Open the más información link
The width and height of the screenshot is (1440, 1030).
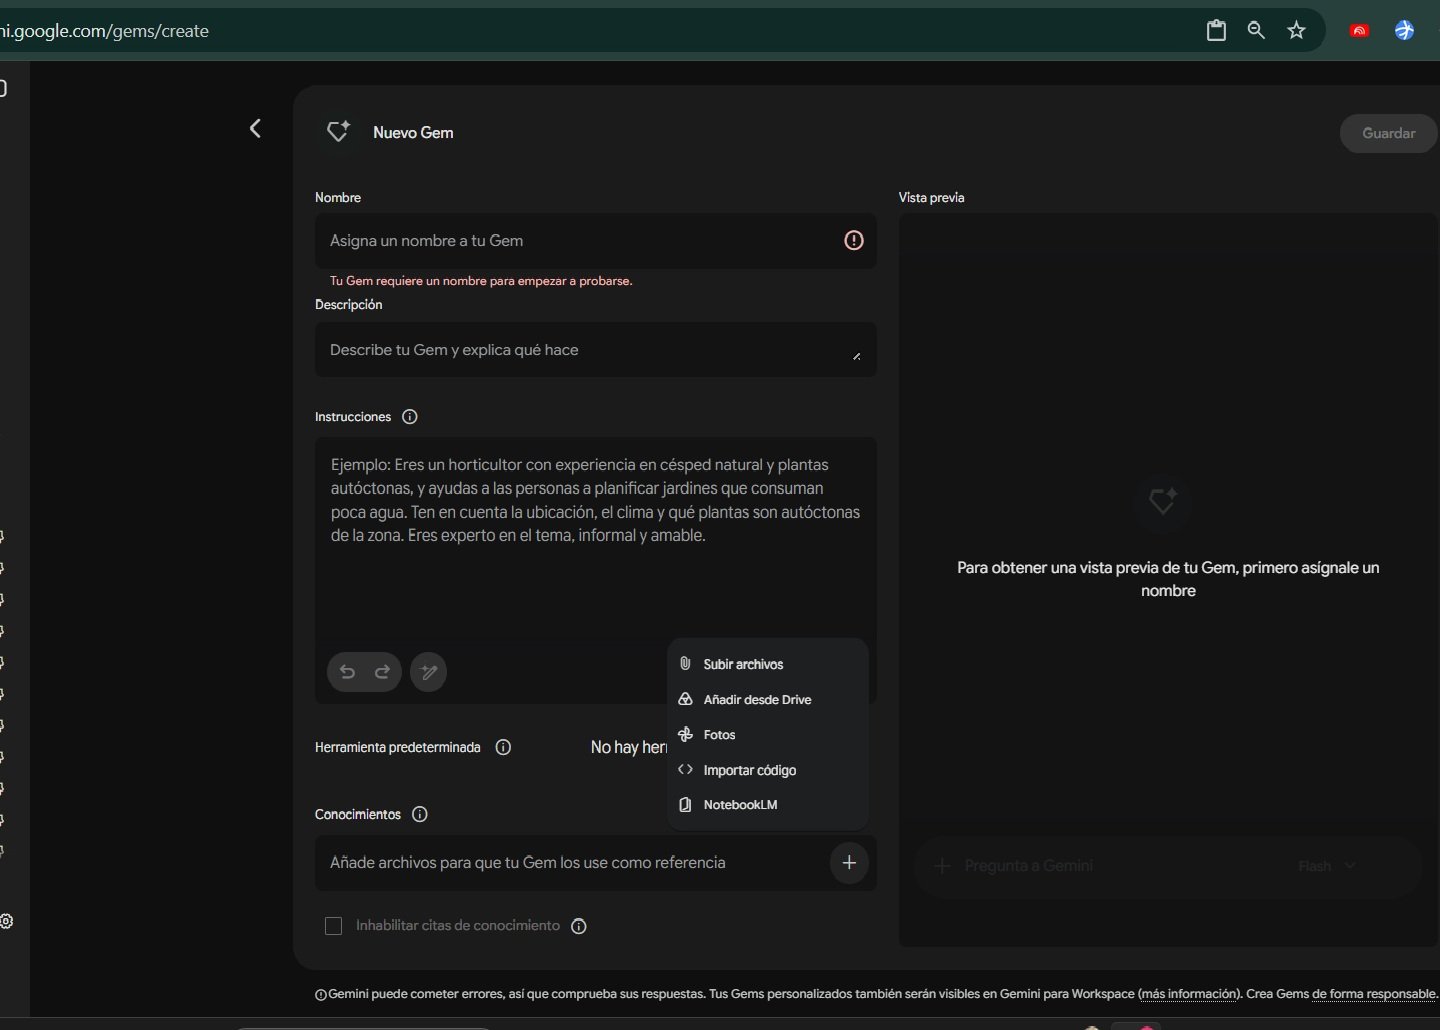pyautogui.click(x=1188, y=994)
